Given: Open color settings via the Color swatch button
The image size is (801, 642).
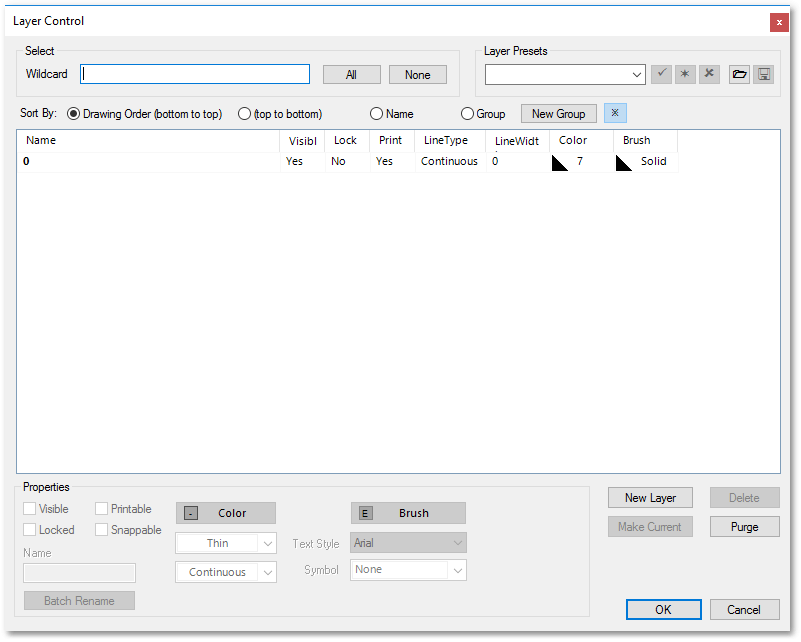Looking at the screenshot, I should (225, 512).
